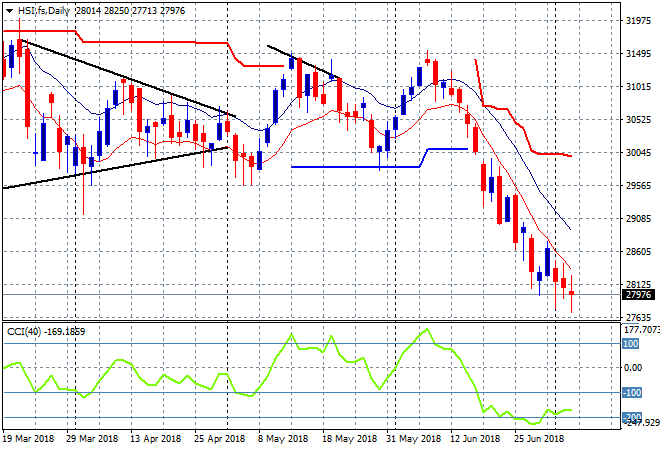Select the 29 Mar 2018 date label
Image resolution: width=660 pixels, height=450 pixels.
(92, 439)
